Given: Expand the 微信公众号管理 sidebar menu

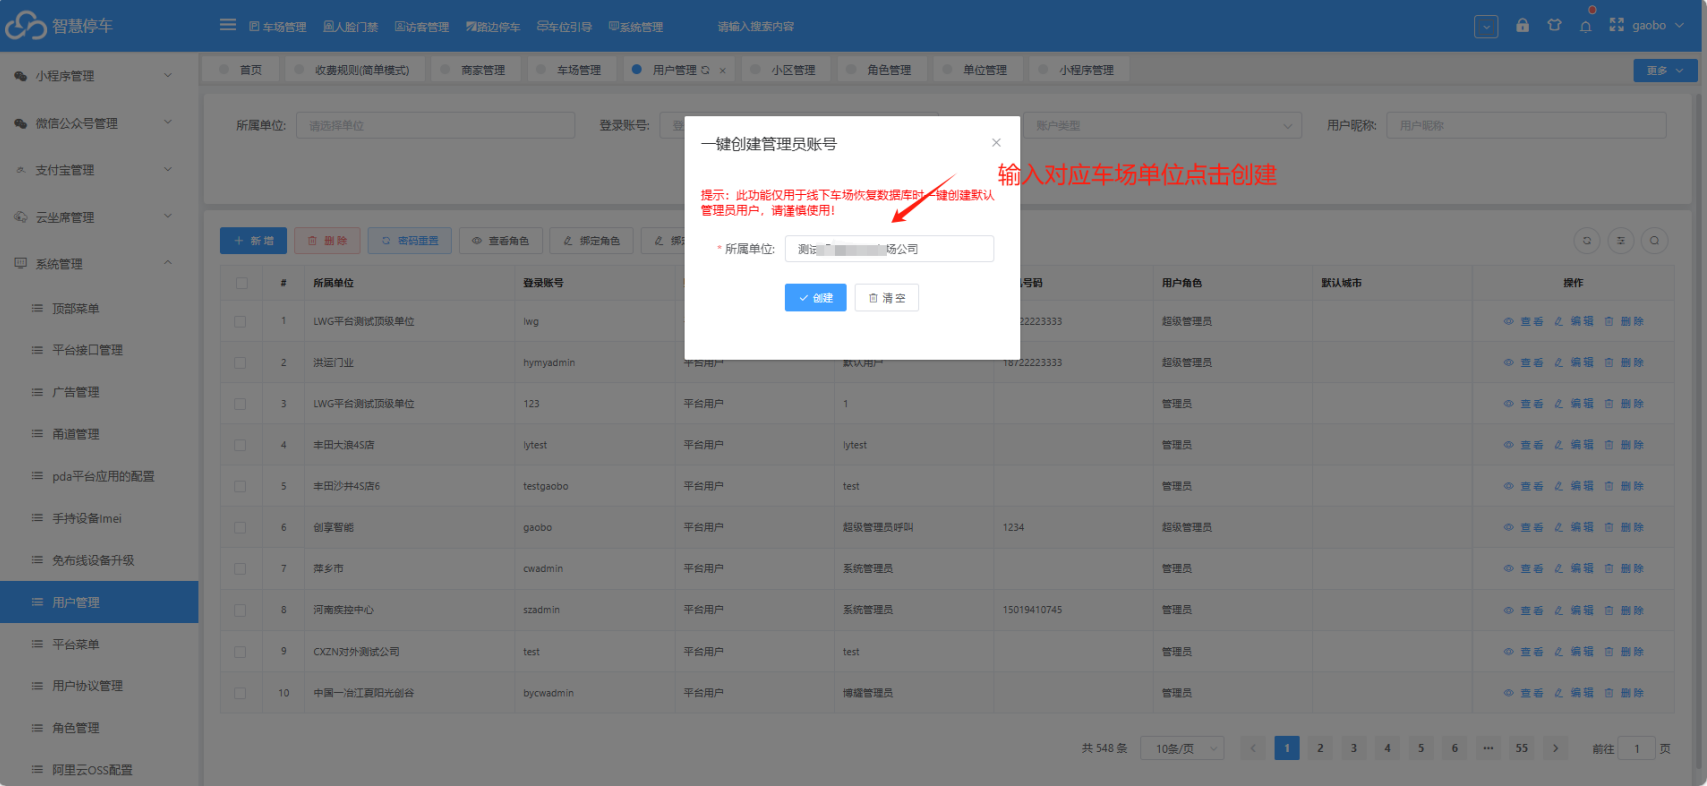Looking at the screenshot, I should point(99,123).
